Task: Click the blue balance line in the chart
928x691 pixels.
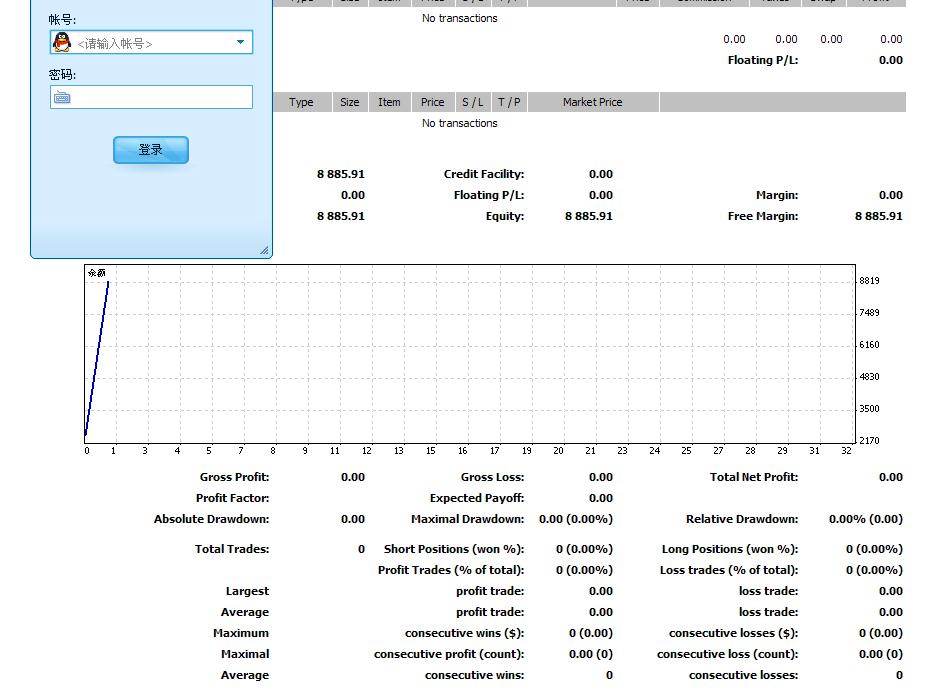Action: [x=97, y=360]
